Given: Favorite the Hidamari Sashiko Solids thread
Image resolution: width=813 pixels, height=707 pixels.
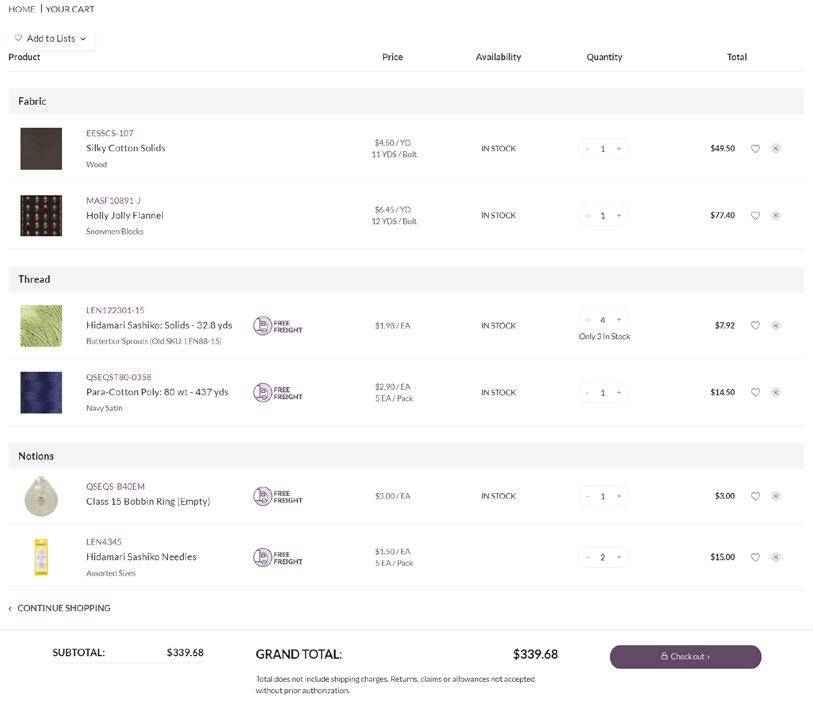Looking at the screenshot, I should 755,326.
